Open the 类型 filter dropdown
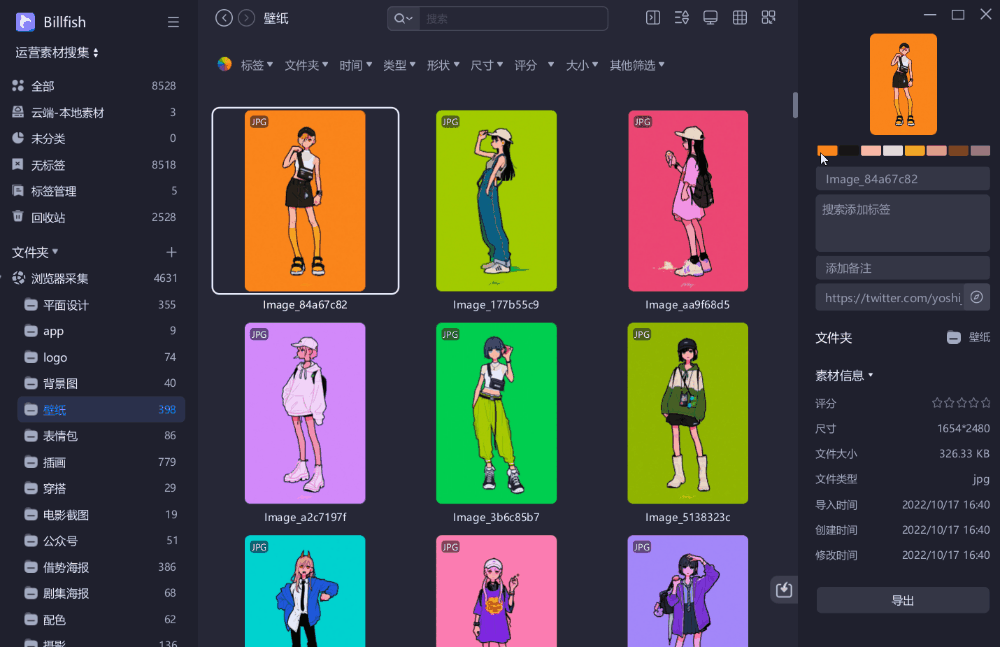 399,65
